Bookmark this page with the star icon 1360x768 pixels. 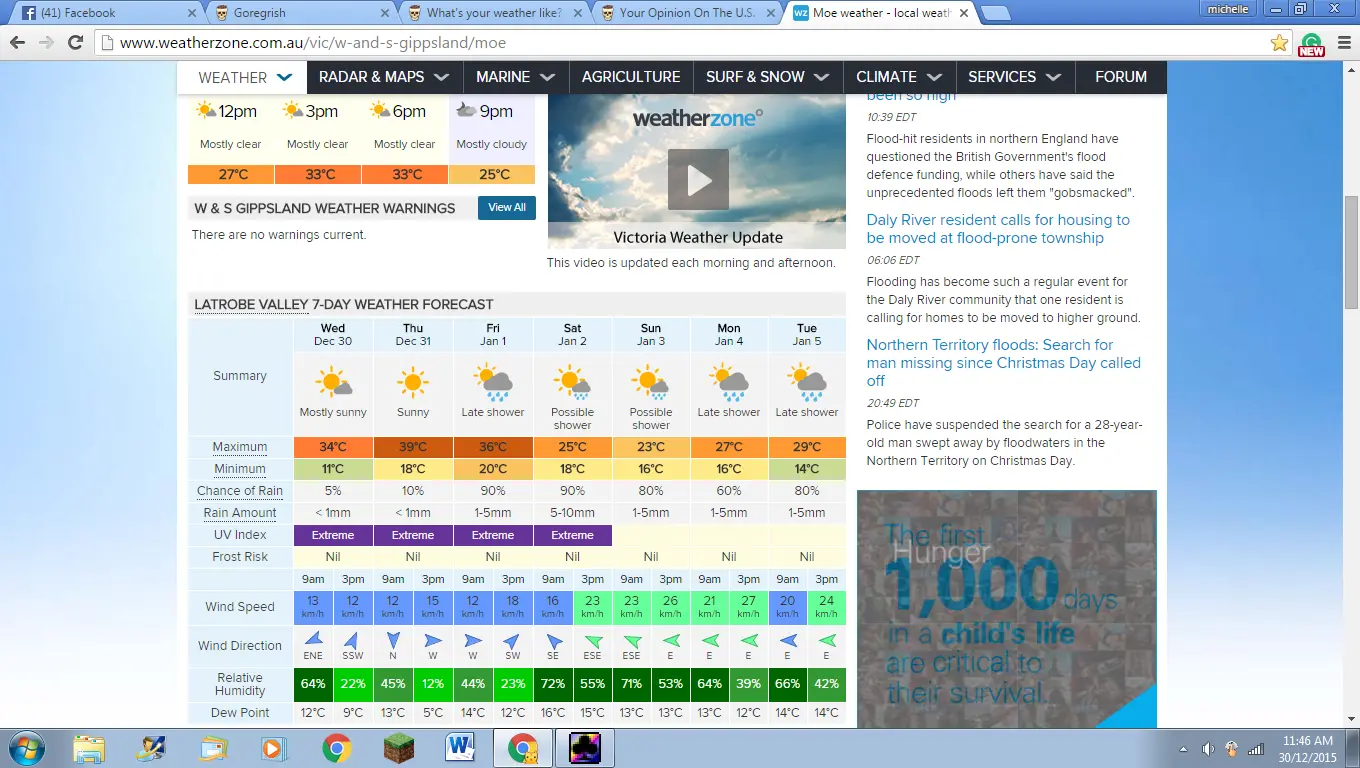click(1279, 43)
